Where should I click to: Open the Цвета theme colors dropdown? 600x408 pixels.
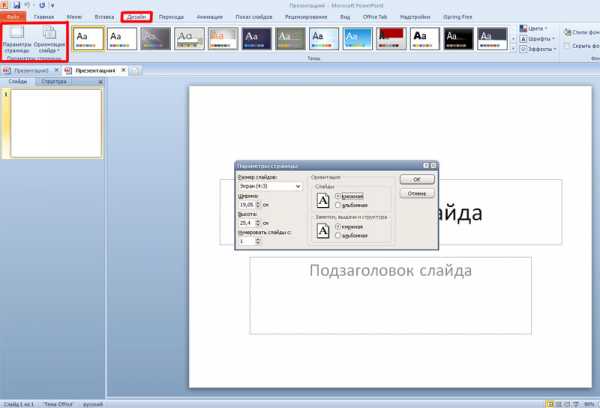[x=536, y=29]
